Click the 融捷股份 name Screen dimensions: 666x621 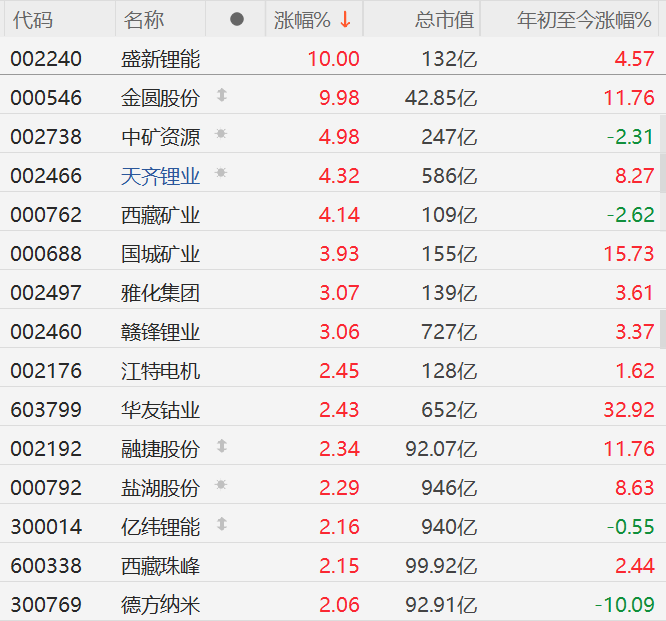click(161, 449)
